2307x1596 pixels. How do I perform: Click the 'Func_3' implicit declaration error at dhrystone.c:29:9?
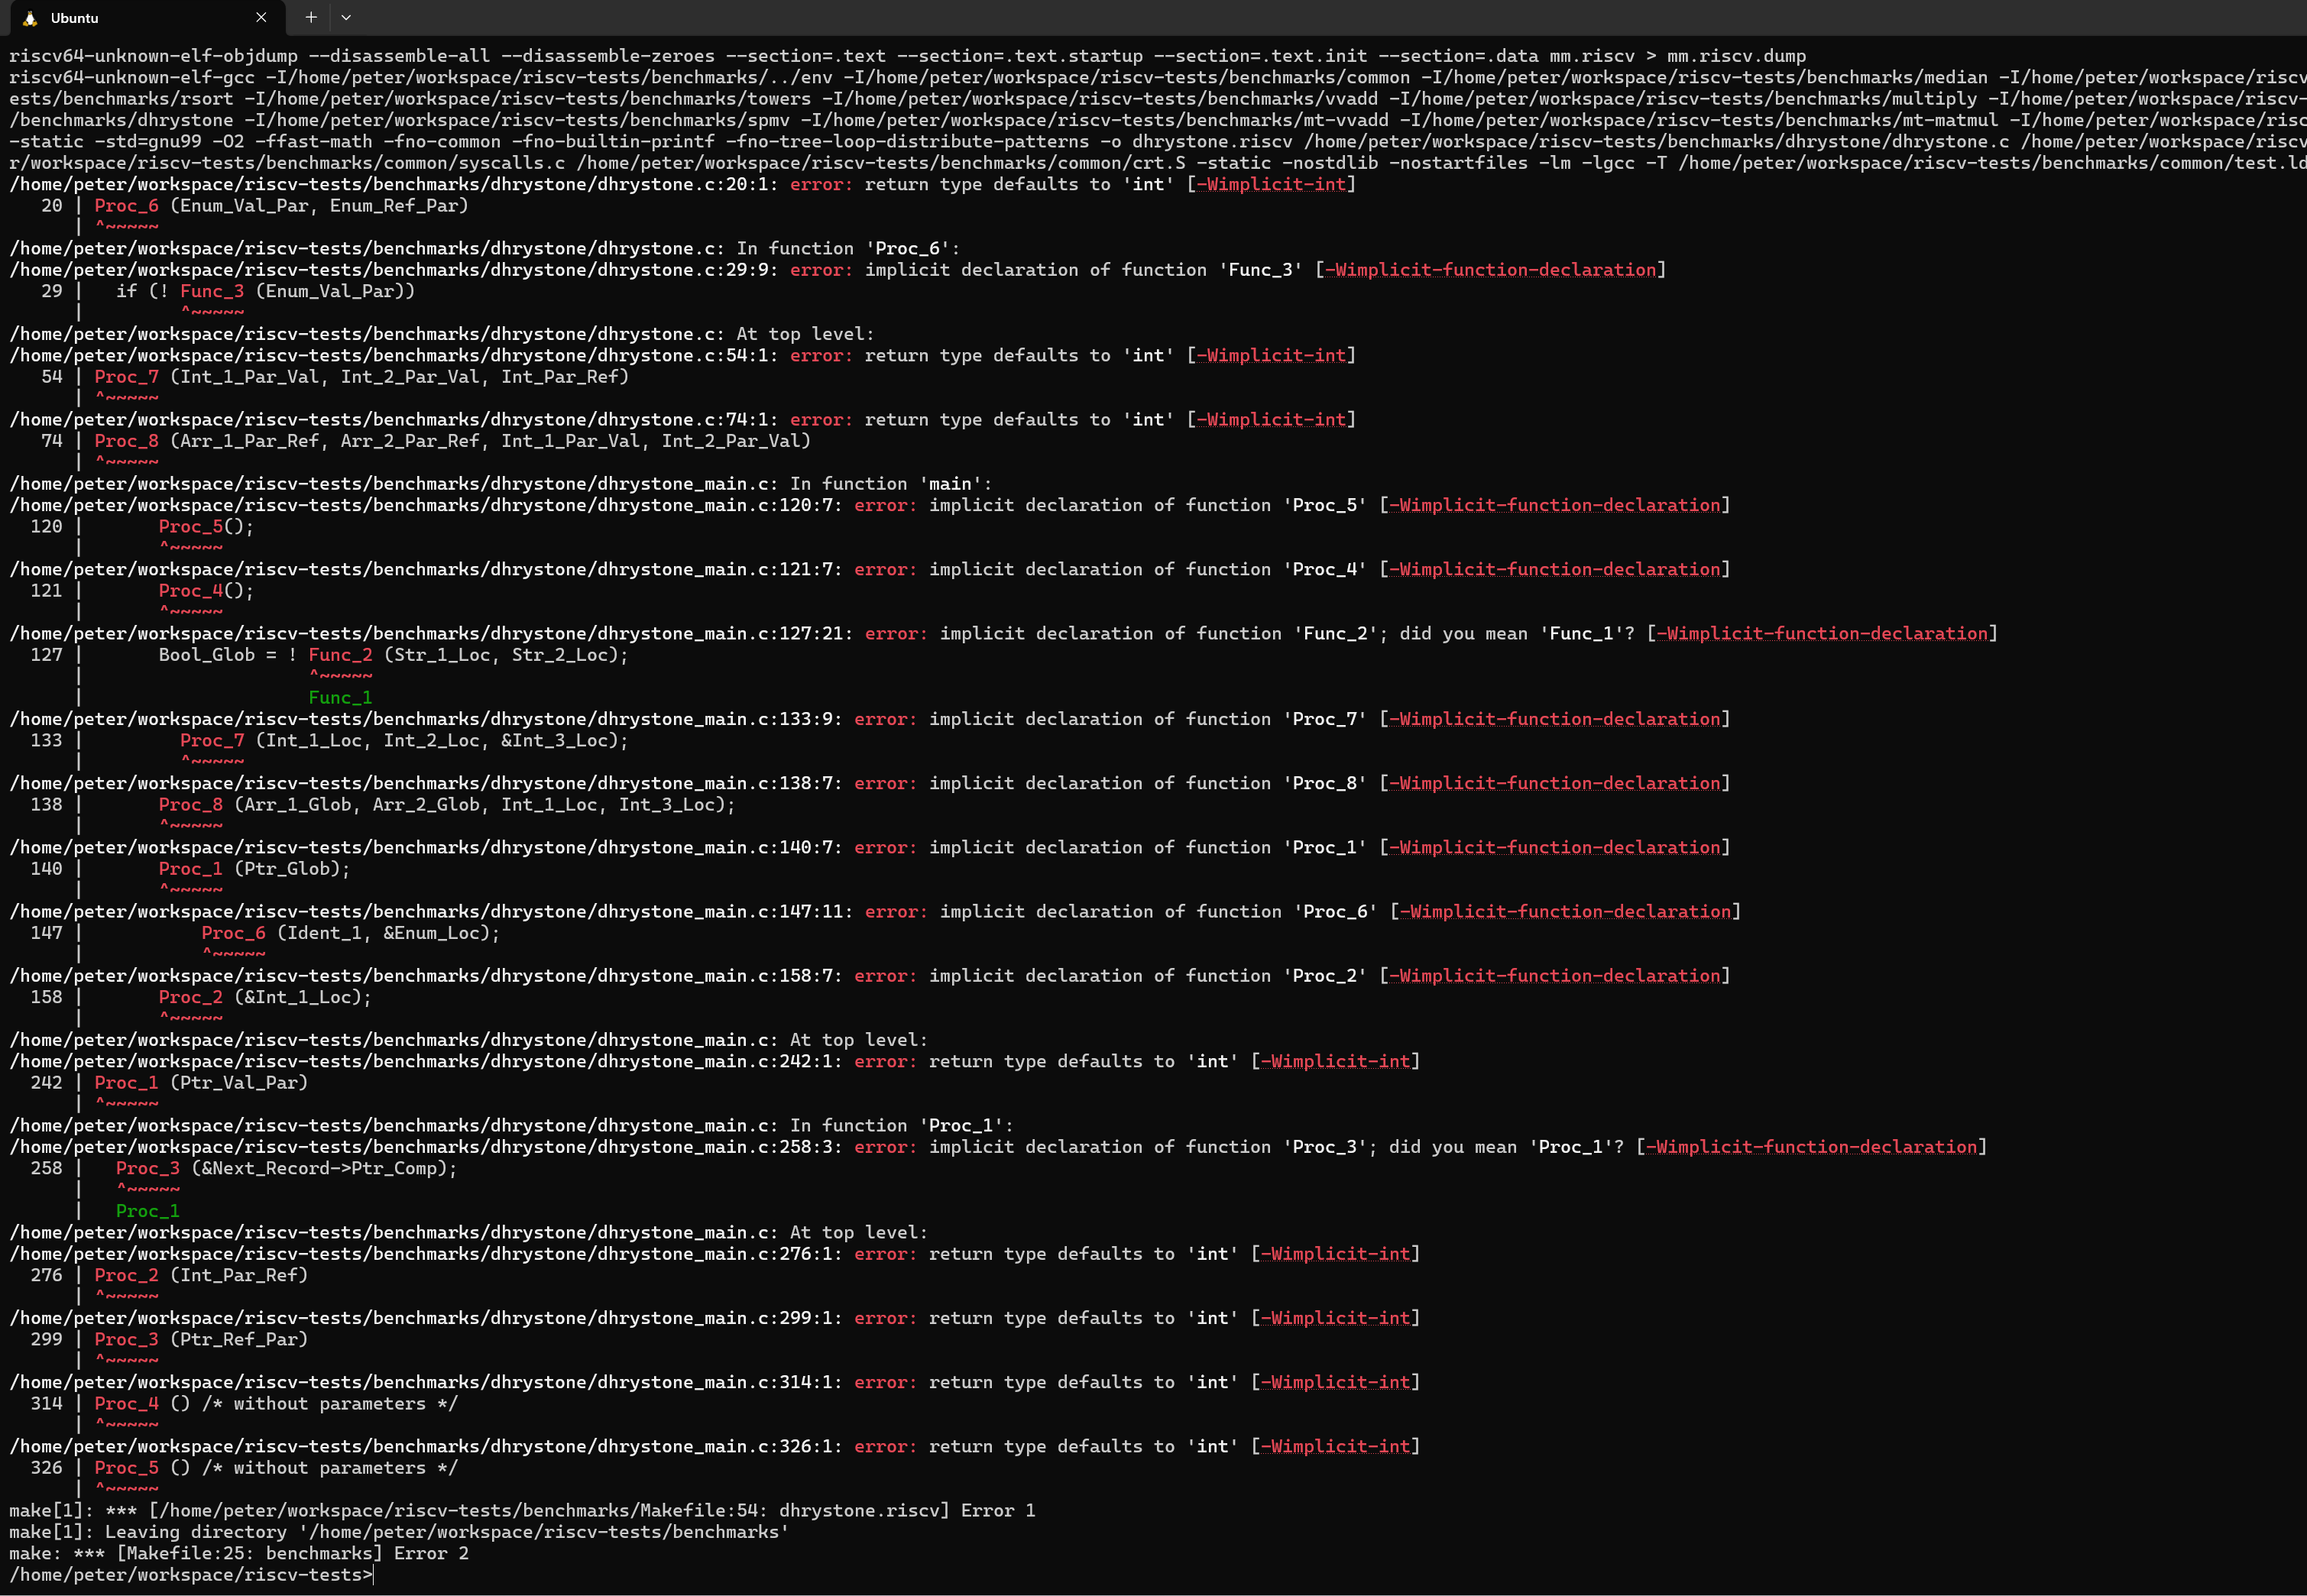(838, 270)
